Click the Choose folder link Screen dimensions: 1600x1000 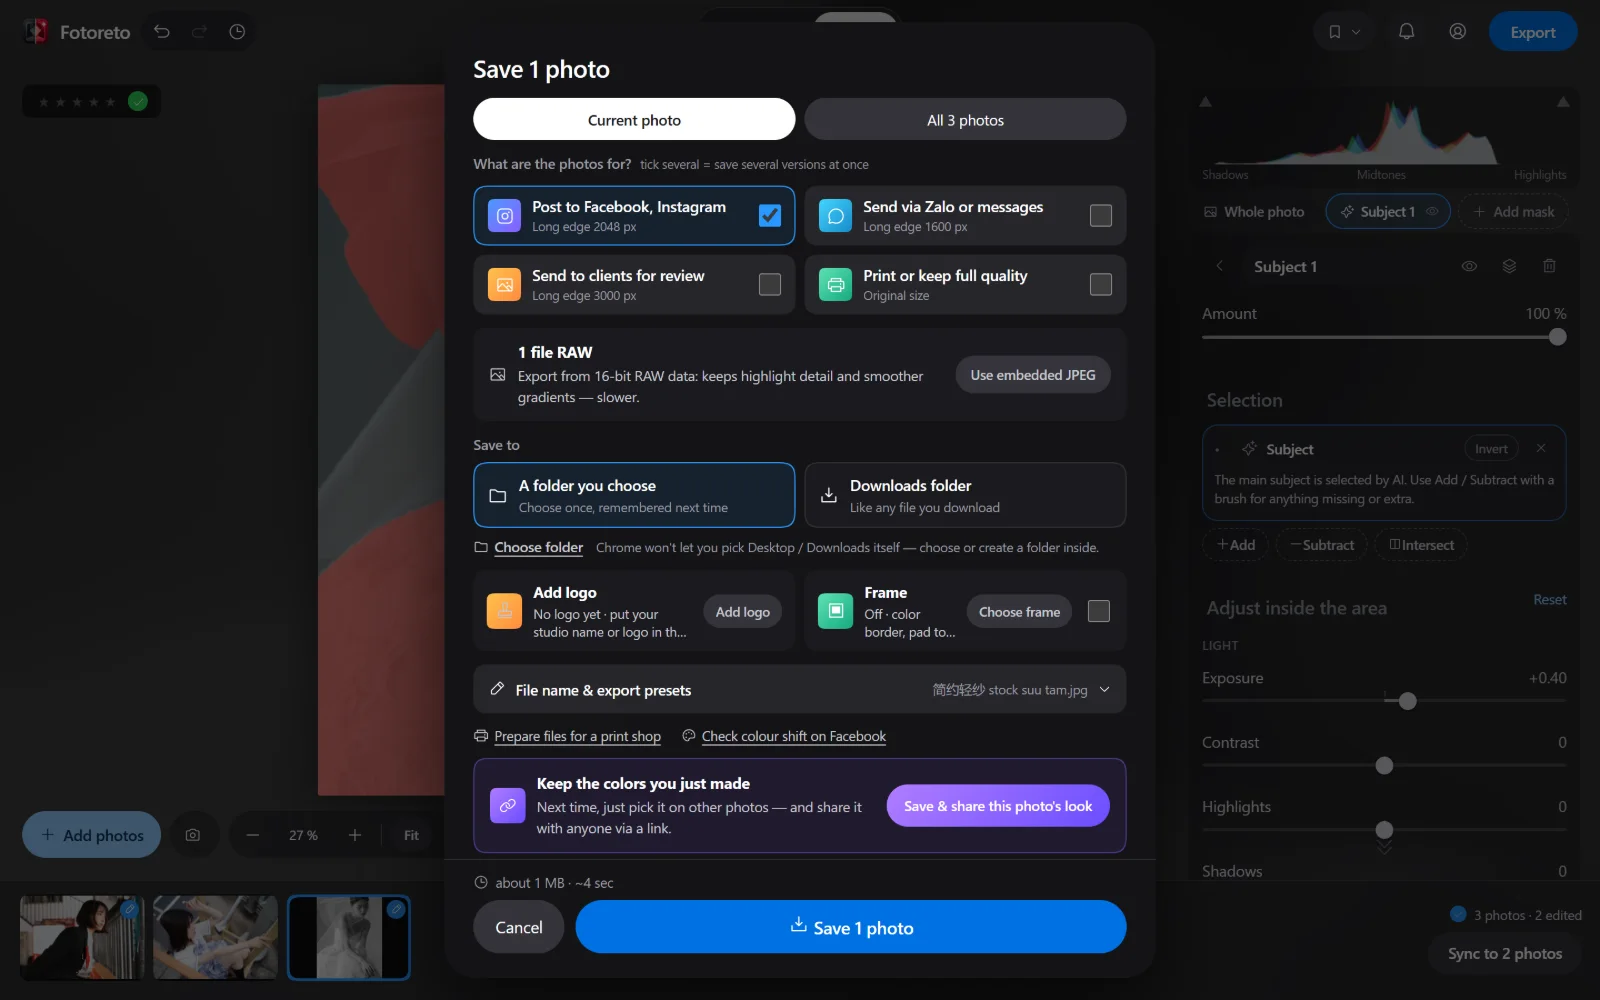click(x=538, y=547)
